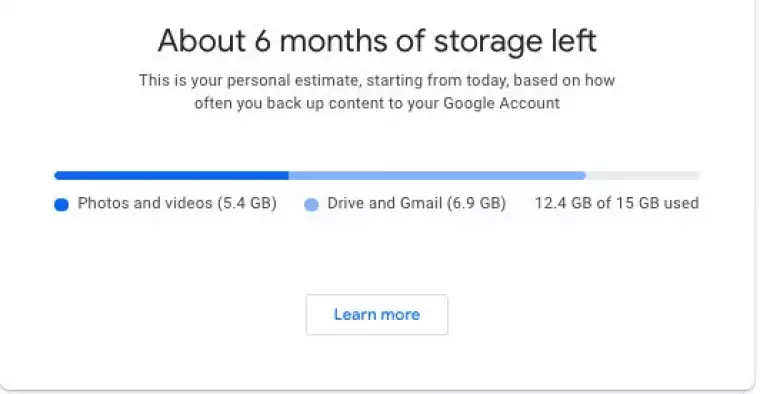Click the 12.4 GB of 15 GB used text
760x394 pixels.
click(617, 203)
